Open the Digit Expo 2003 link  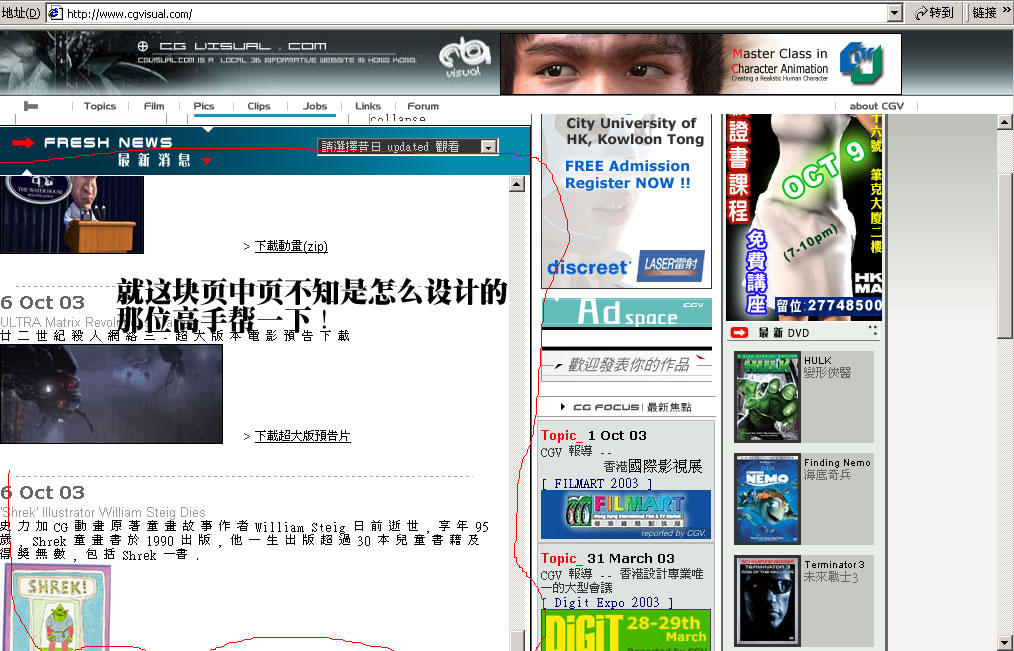click(607, 603)
